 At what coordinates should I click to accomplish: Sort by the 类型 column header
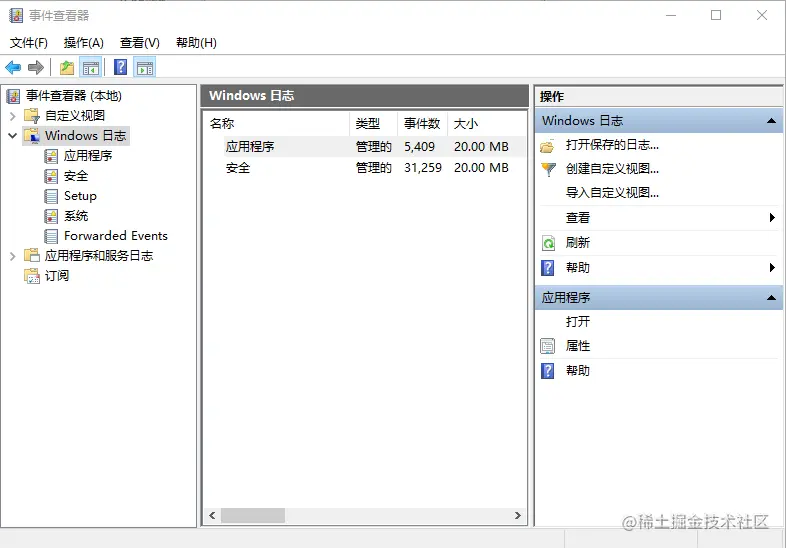(x=373, y=123)
